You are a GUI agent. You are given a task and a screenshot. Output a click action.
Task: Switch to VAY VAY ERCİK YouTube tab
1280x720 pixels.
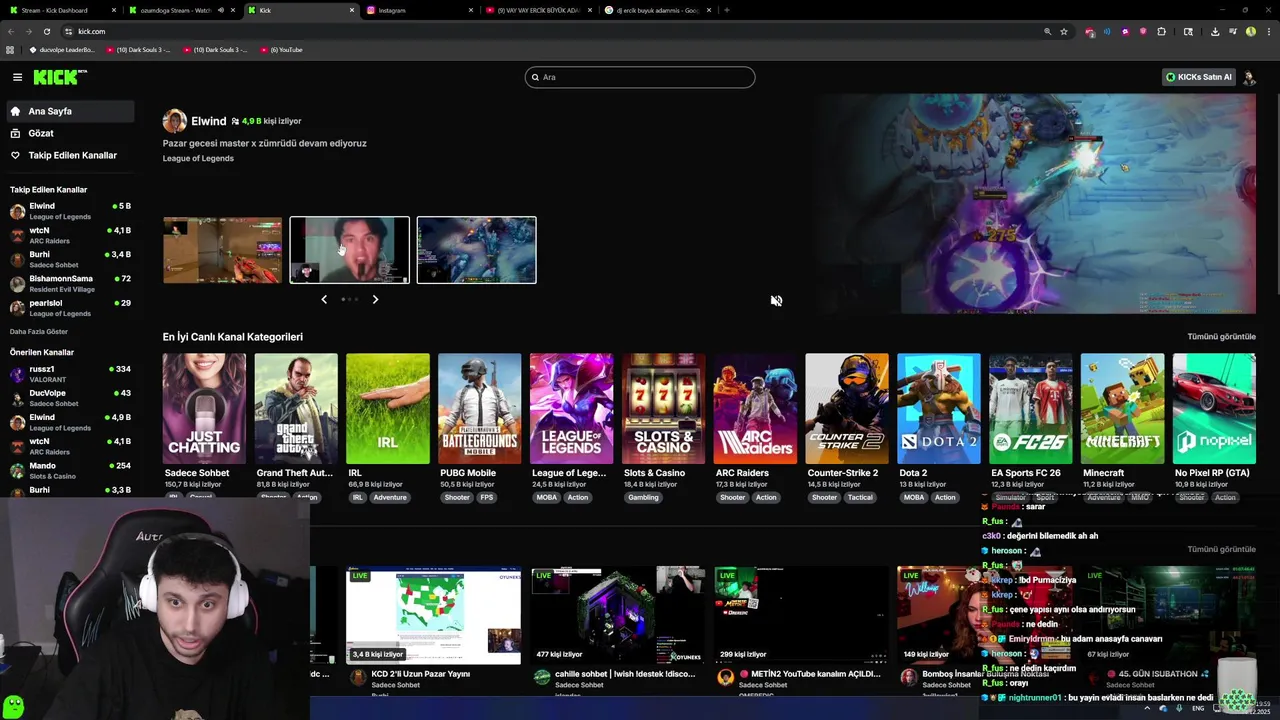coord(539,10)
